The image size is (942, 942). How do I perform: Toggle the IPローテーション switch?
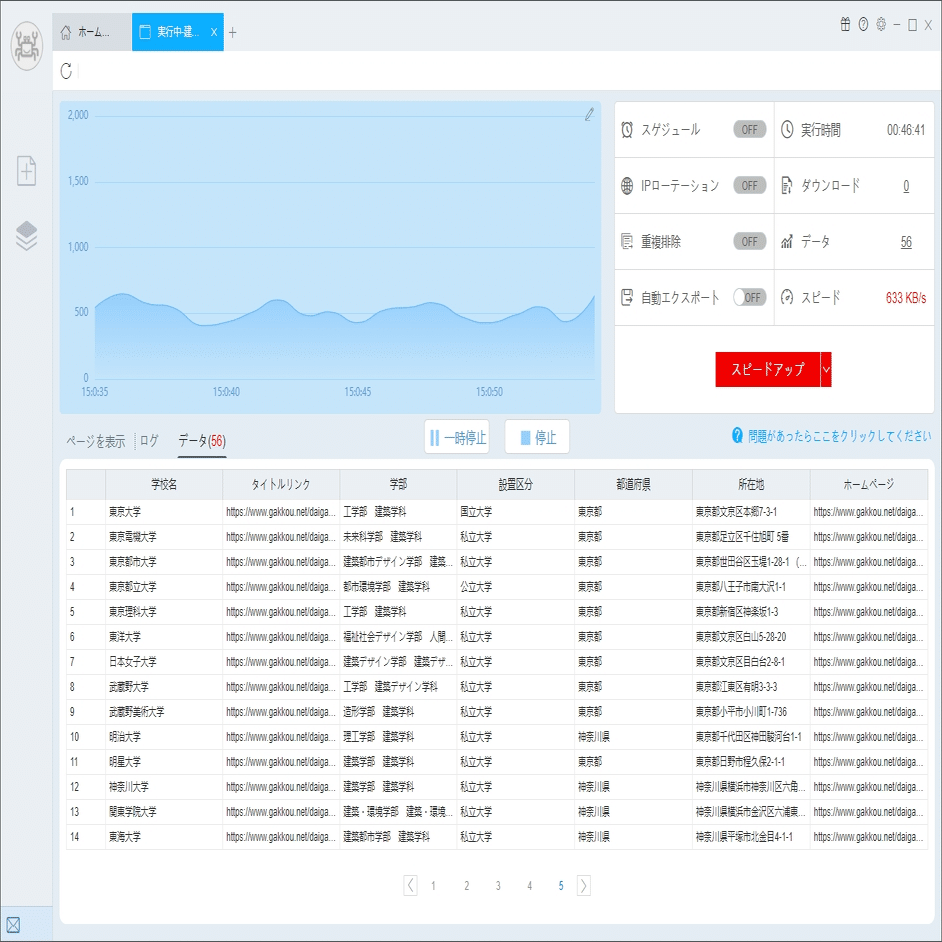(x=749, y=186)
